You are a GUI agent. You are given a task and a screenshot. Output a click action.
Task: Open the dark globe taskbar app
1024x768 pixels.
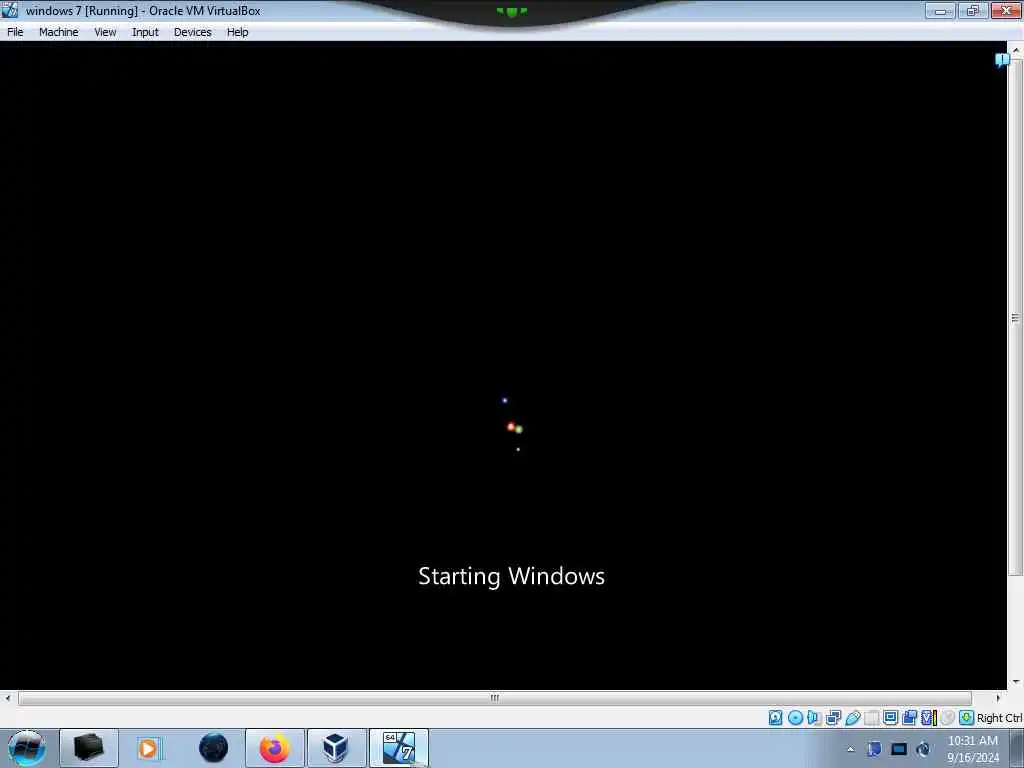(x=213, y=748)
